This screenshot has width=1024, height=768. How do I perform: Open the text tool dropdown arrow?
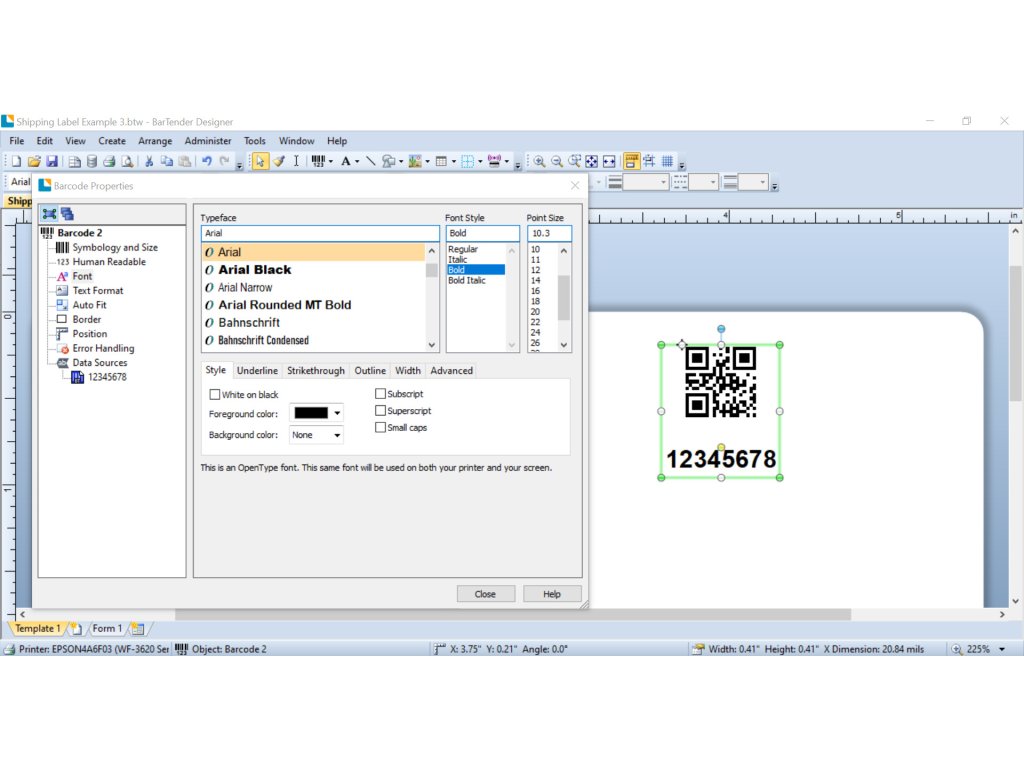point(357,161)
